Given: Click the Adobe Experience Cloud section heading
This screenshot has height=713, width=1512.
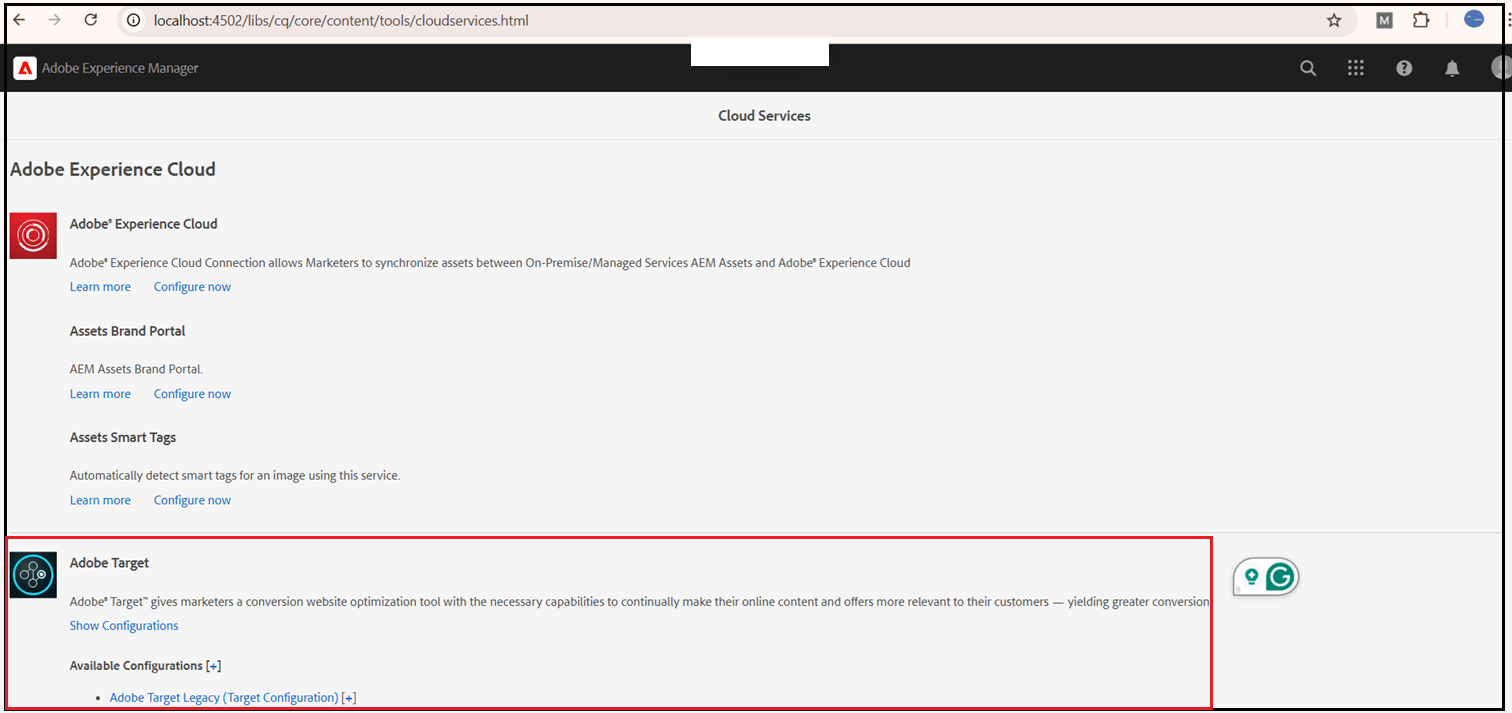Looking at the screenshot, I should 113,169.
